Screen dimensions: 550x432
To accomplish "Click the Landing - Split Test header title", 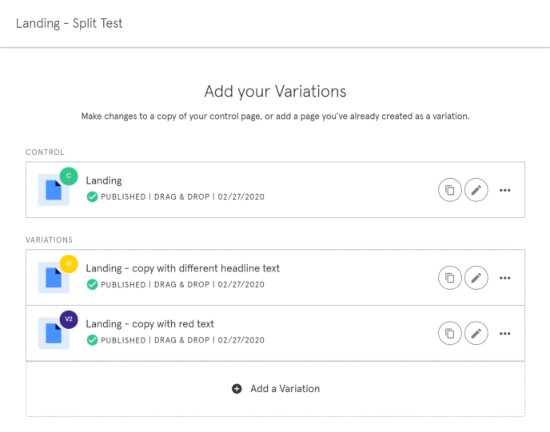I will tap(69, 23).
